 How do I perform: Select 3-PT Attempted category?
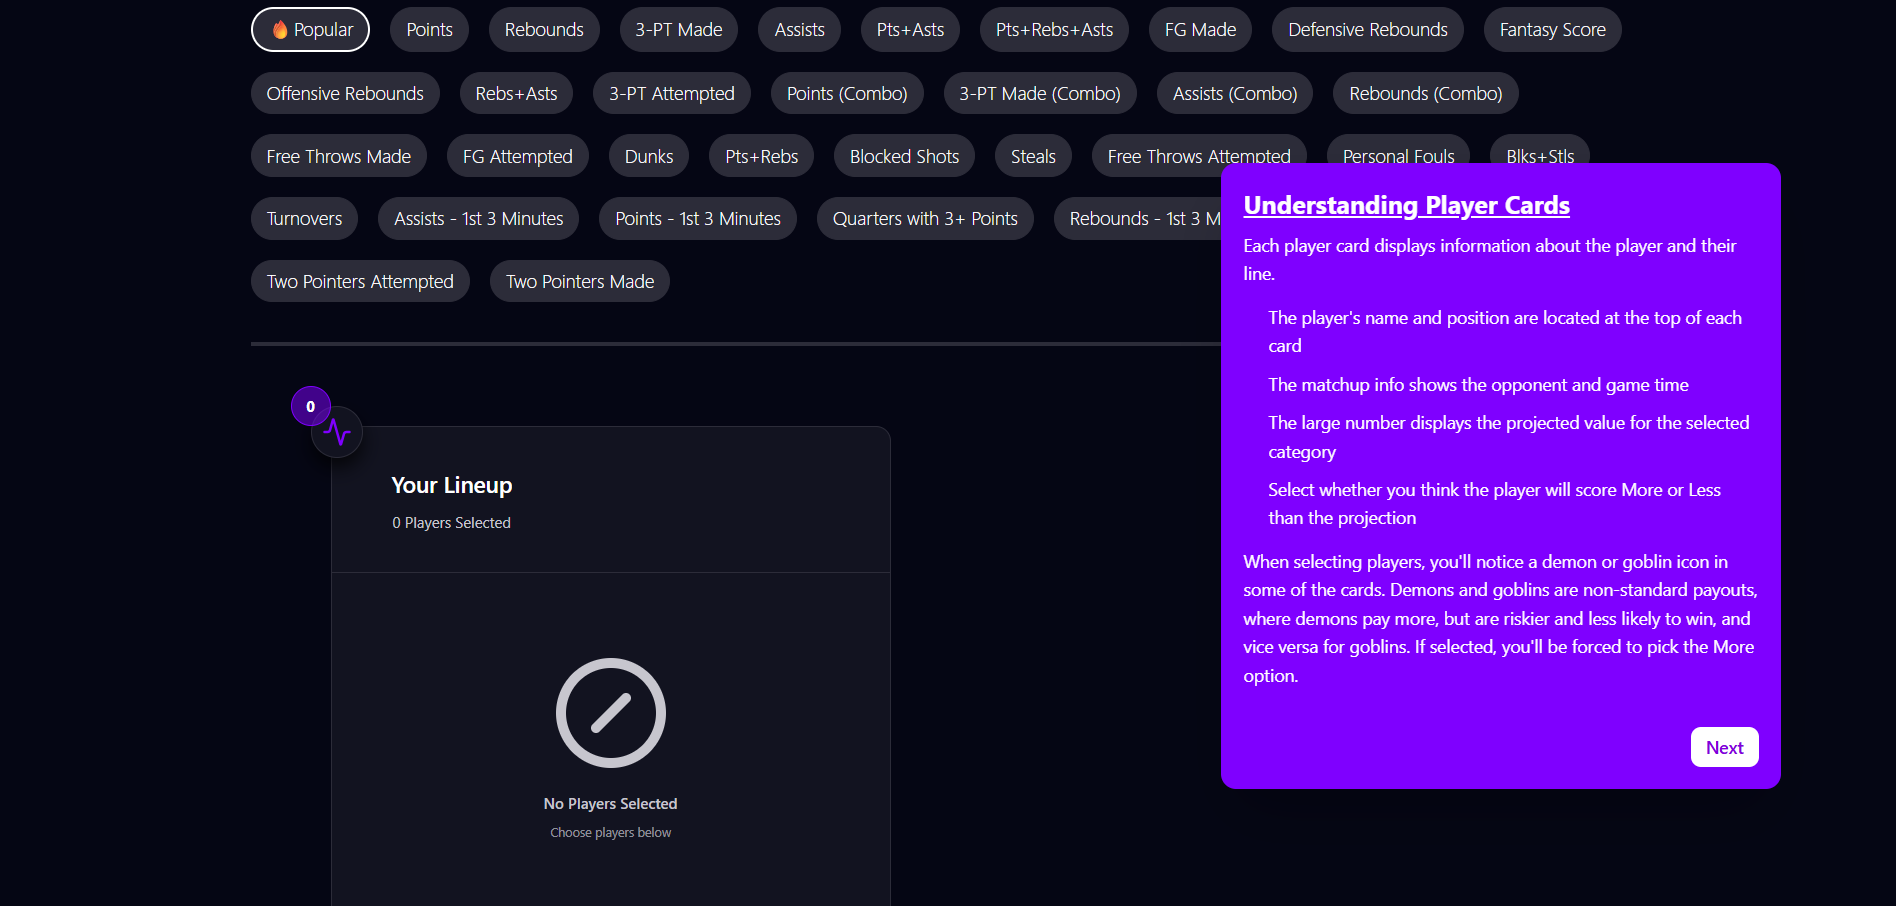click(672, 93)
